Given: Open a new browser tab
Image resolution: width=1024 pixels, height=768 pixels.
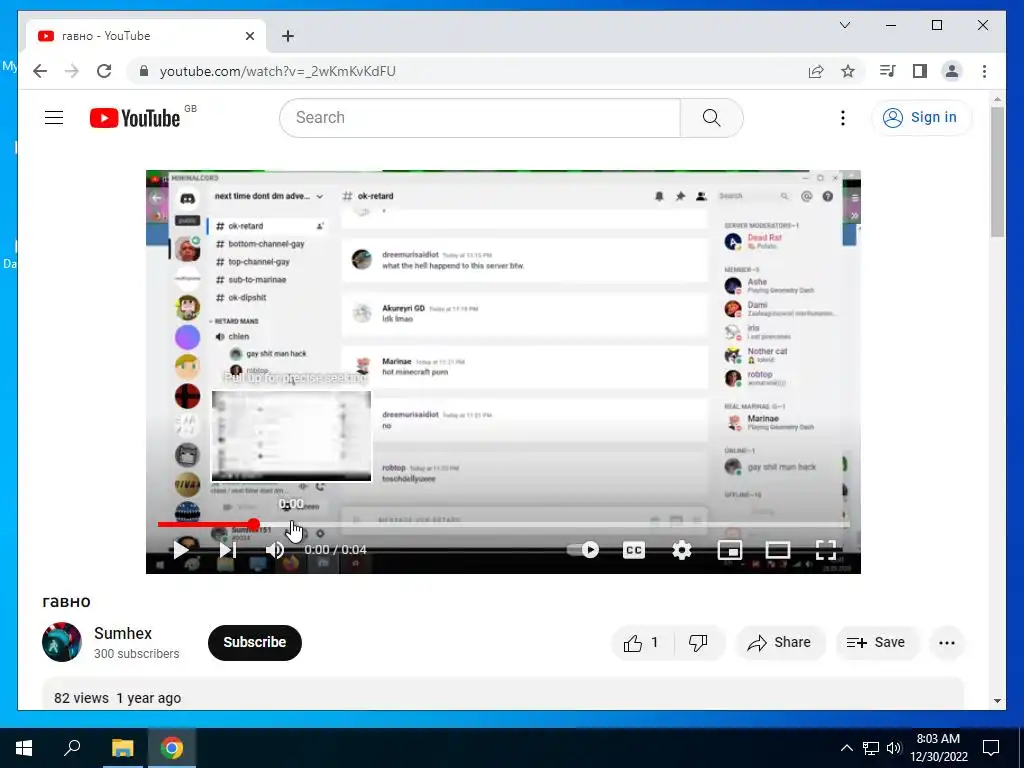Looking at the screenshot, I should [288, 36].
